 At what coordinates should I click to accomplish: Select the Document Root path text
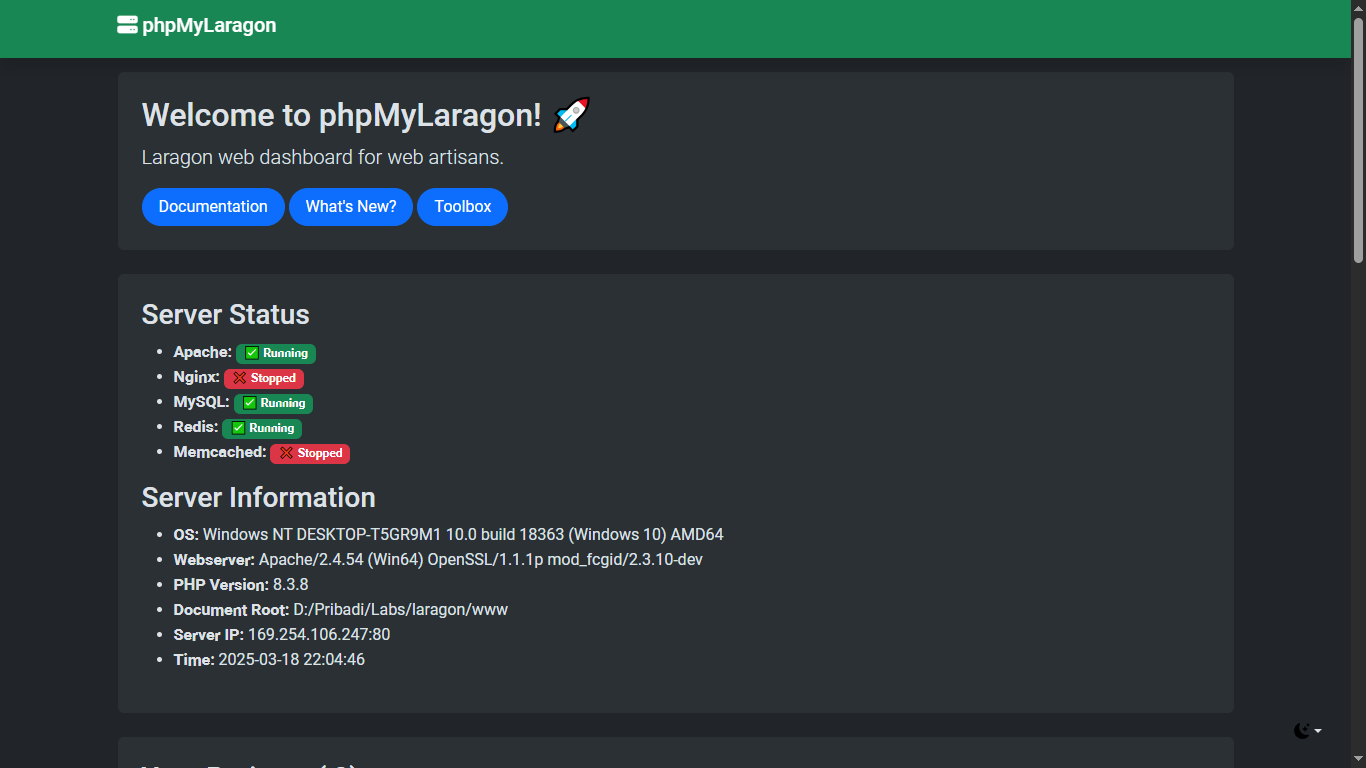(x=401, y=610)
